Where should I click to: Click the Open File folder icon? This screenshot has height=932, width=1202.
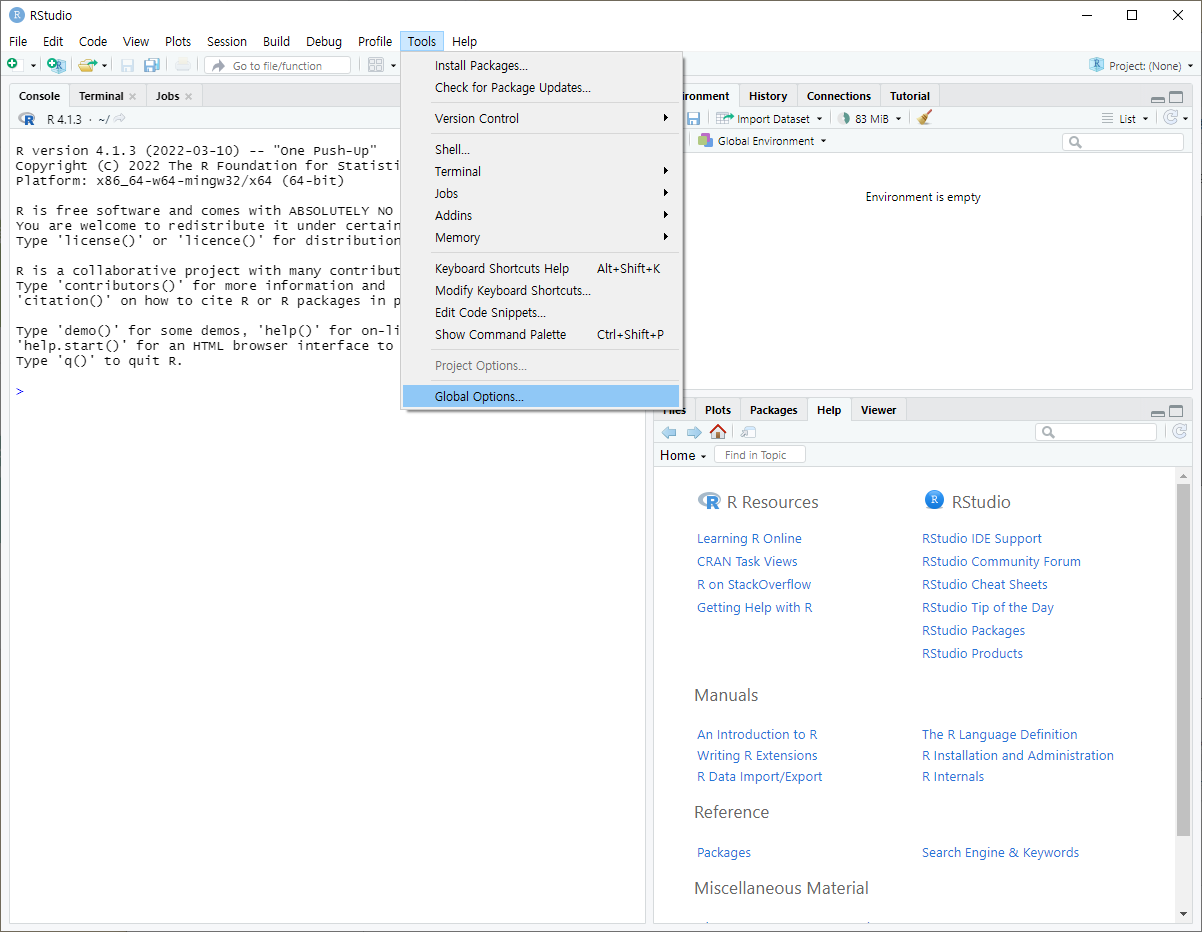pos(87,65)
